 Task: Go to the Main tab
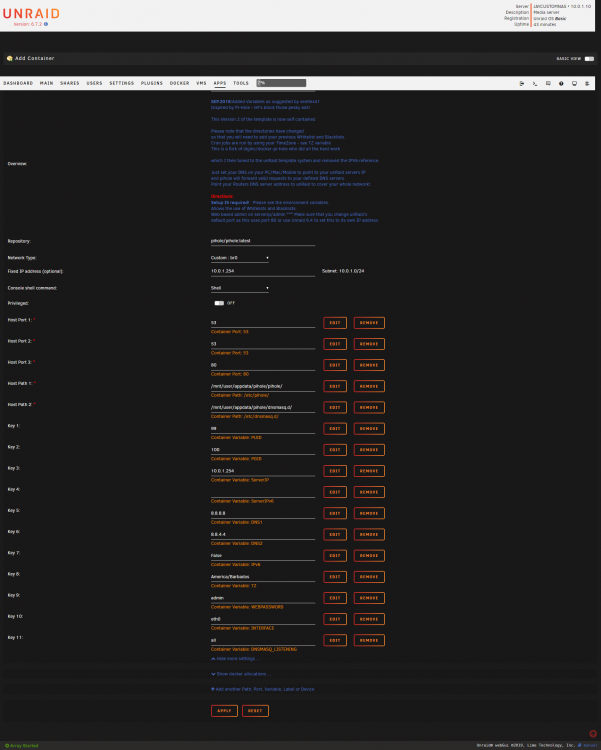(46, 83)
